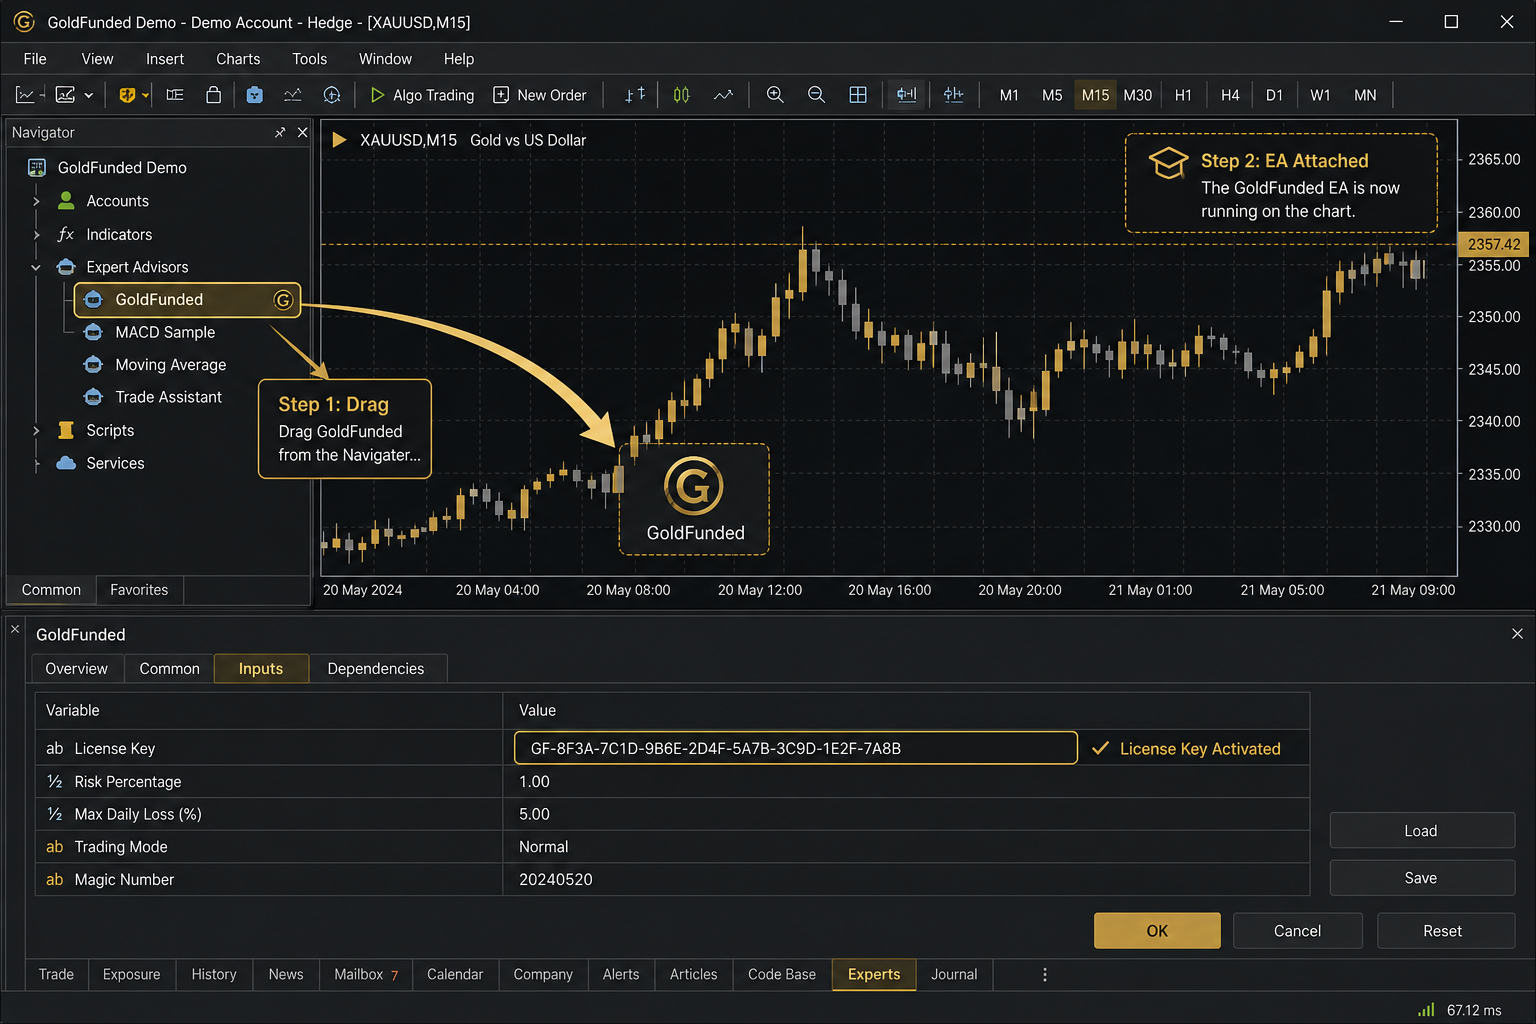Select the line chart type icon
This screenshot has height=1024, width=1536.
pos(723,95)
